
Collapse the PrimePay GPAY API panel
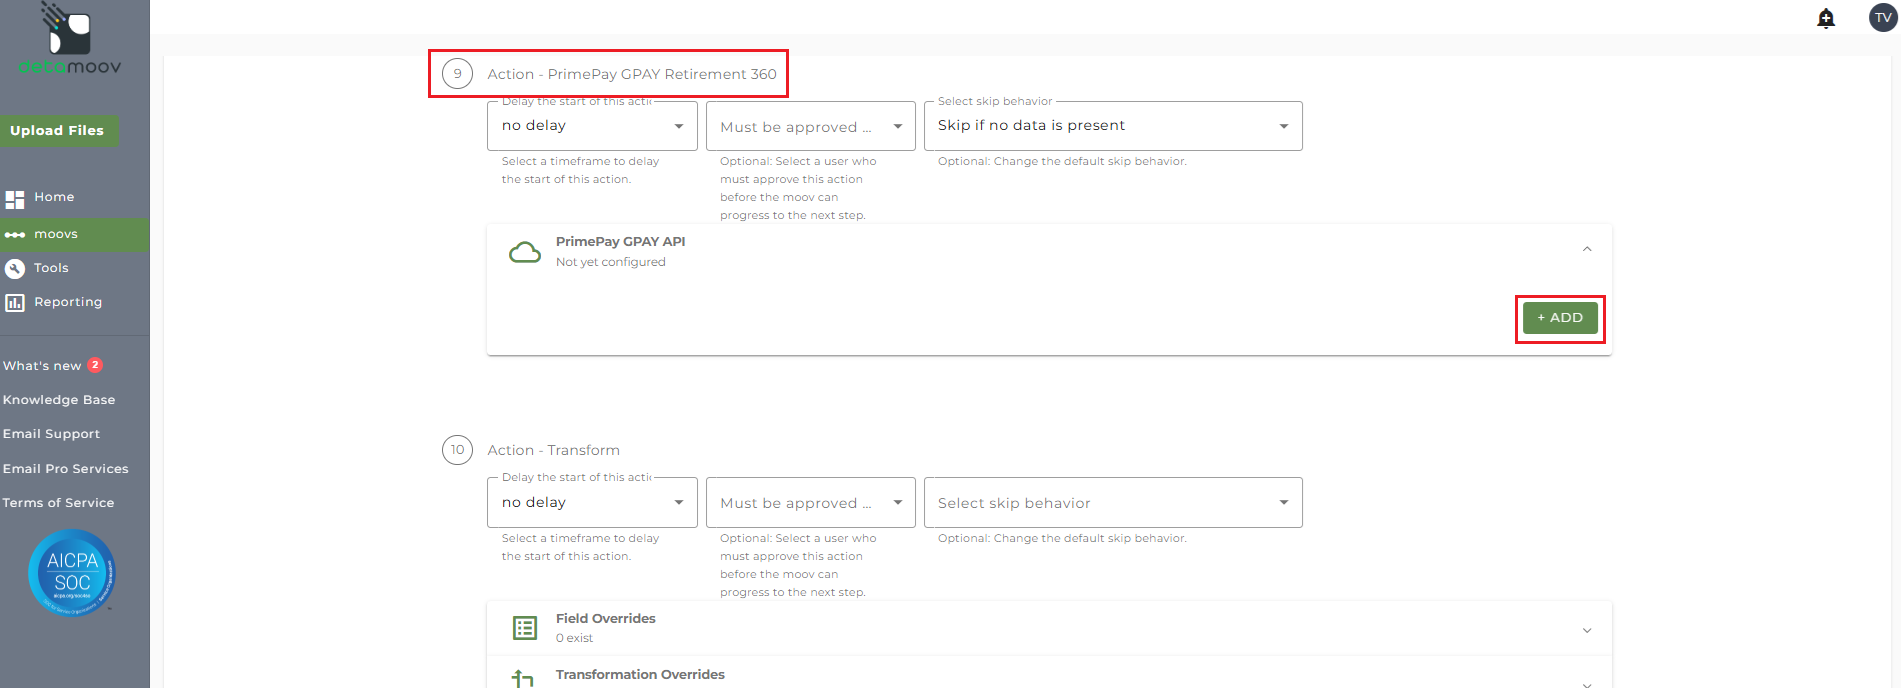[x=1587, y=249]
